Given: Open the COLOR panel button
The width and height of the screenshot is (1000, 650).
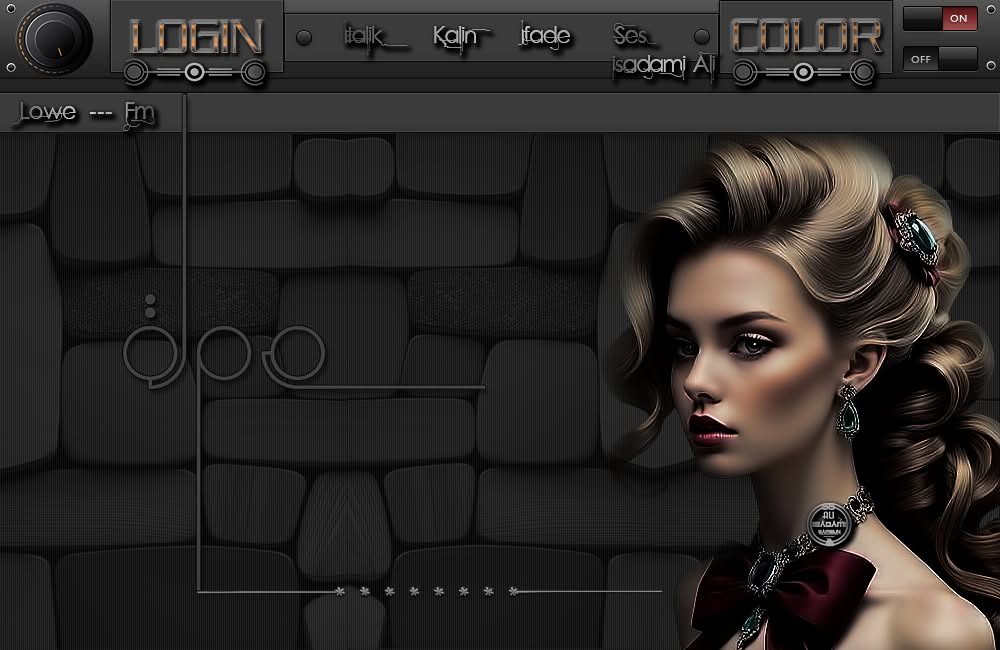Looking at the screenshot, I should pyautogui.click(x=806, y=36).
